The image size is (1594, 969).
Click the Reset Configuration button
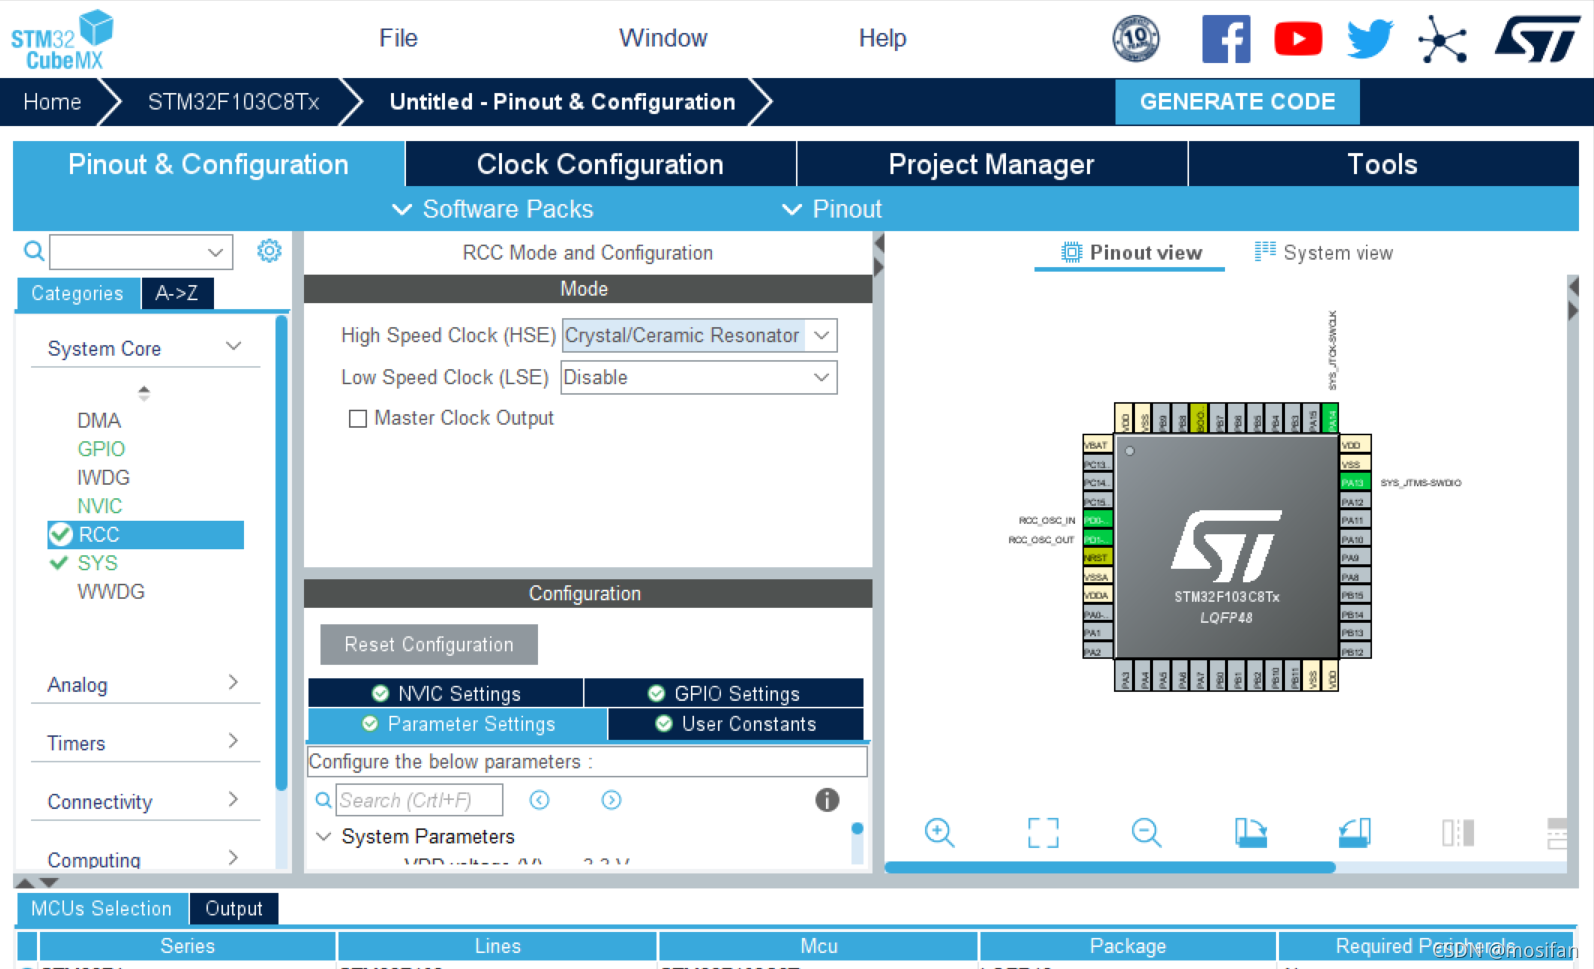pyautogui.click(x=429, y=645)
